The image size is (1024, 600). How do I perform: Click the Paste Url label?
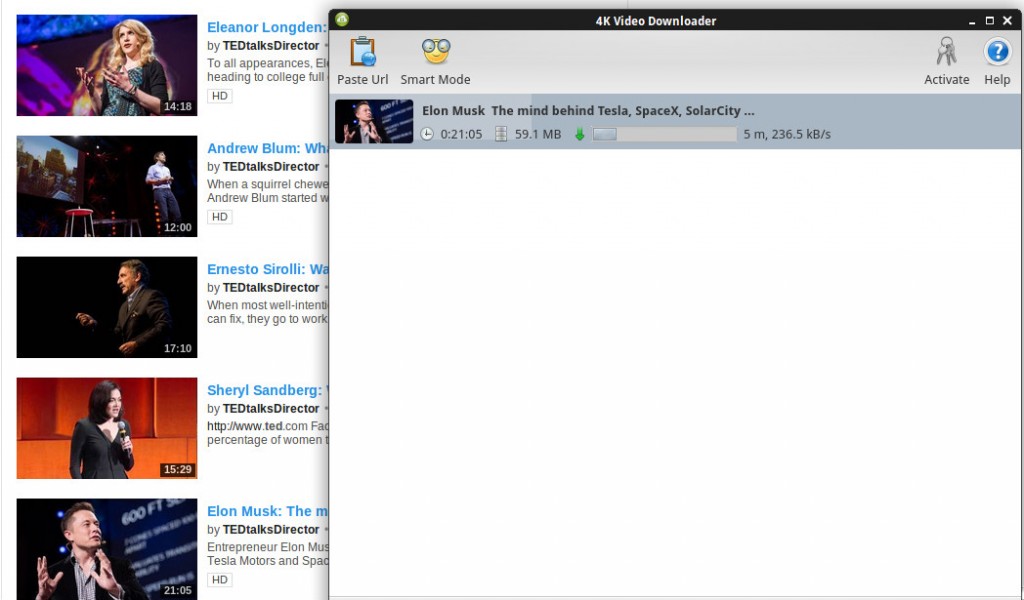pos(362,80)
